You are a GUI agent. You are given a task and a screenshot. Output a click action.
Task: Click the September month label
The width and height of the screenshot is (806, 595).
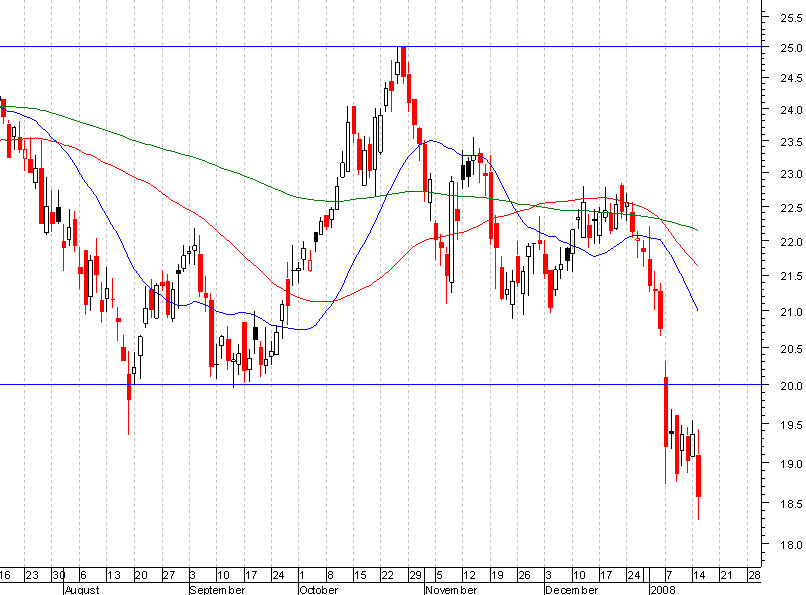(x=217, y=589)
